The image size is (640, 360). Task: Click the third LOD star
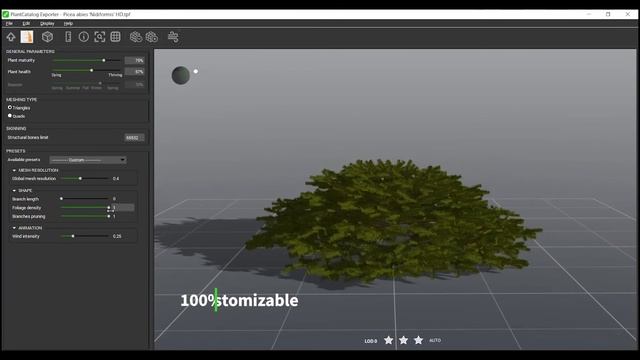(418, 340)
